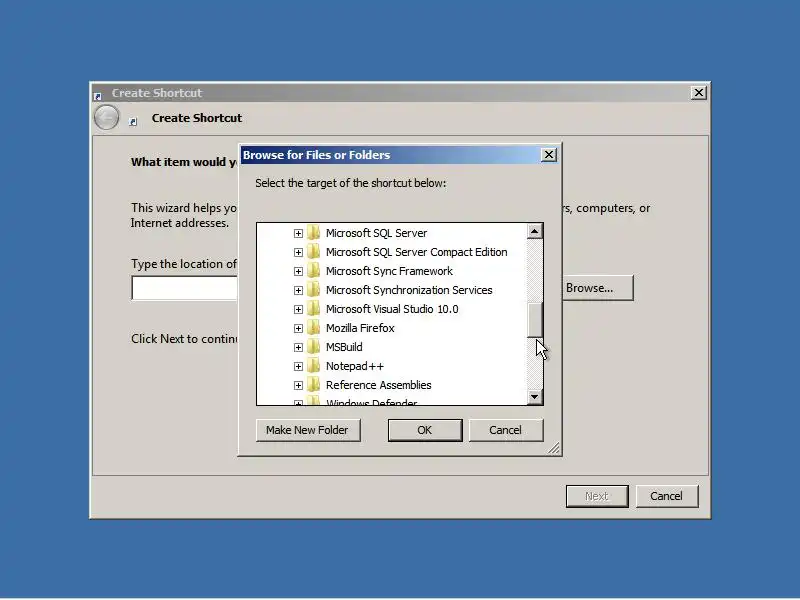Cancel the Browse for Files dialog
The width and height of the screenshot is (800, 600).
(x=506, y=430)
